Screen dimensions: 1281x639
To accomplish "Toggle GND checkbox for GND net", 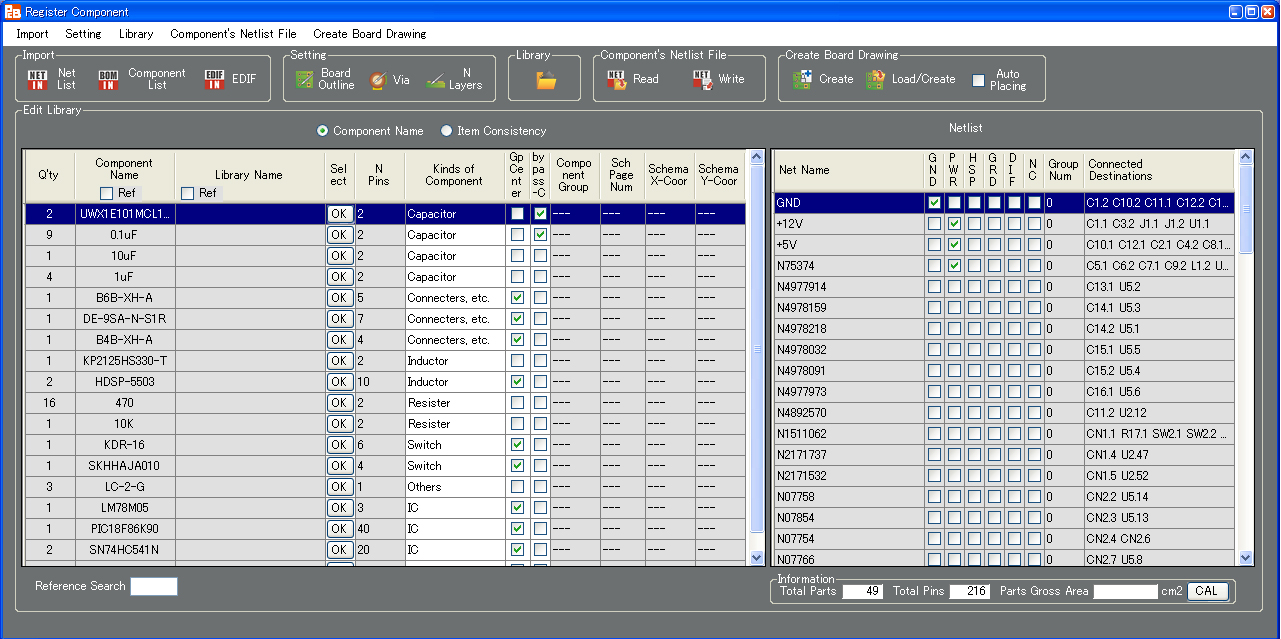I will click(x=934, y=203).
